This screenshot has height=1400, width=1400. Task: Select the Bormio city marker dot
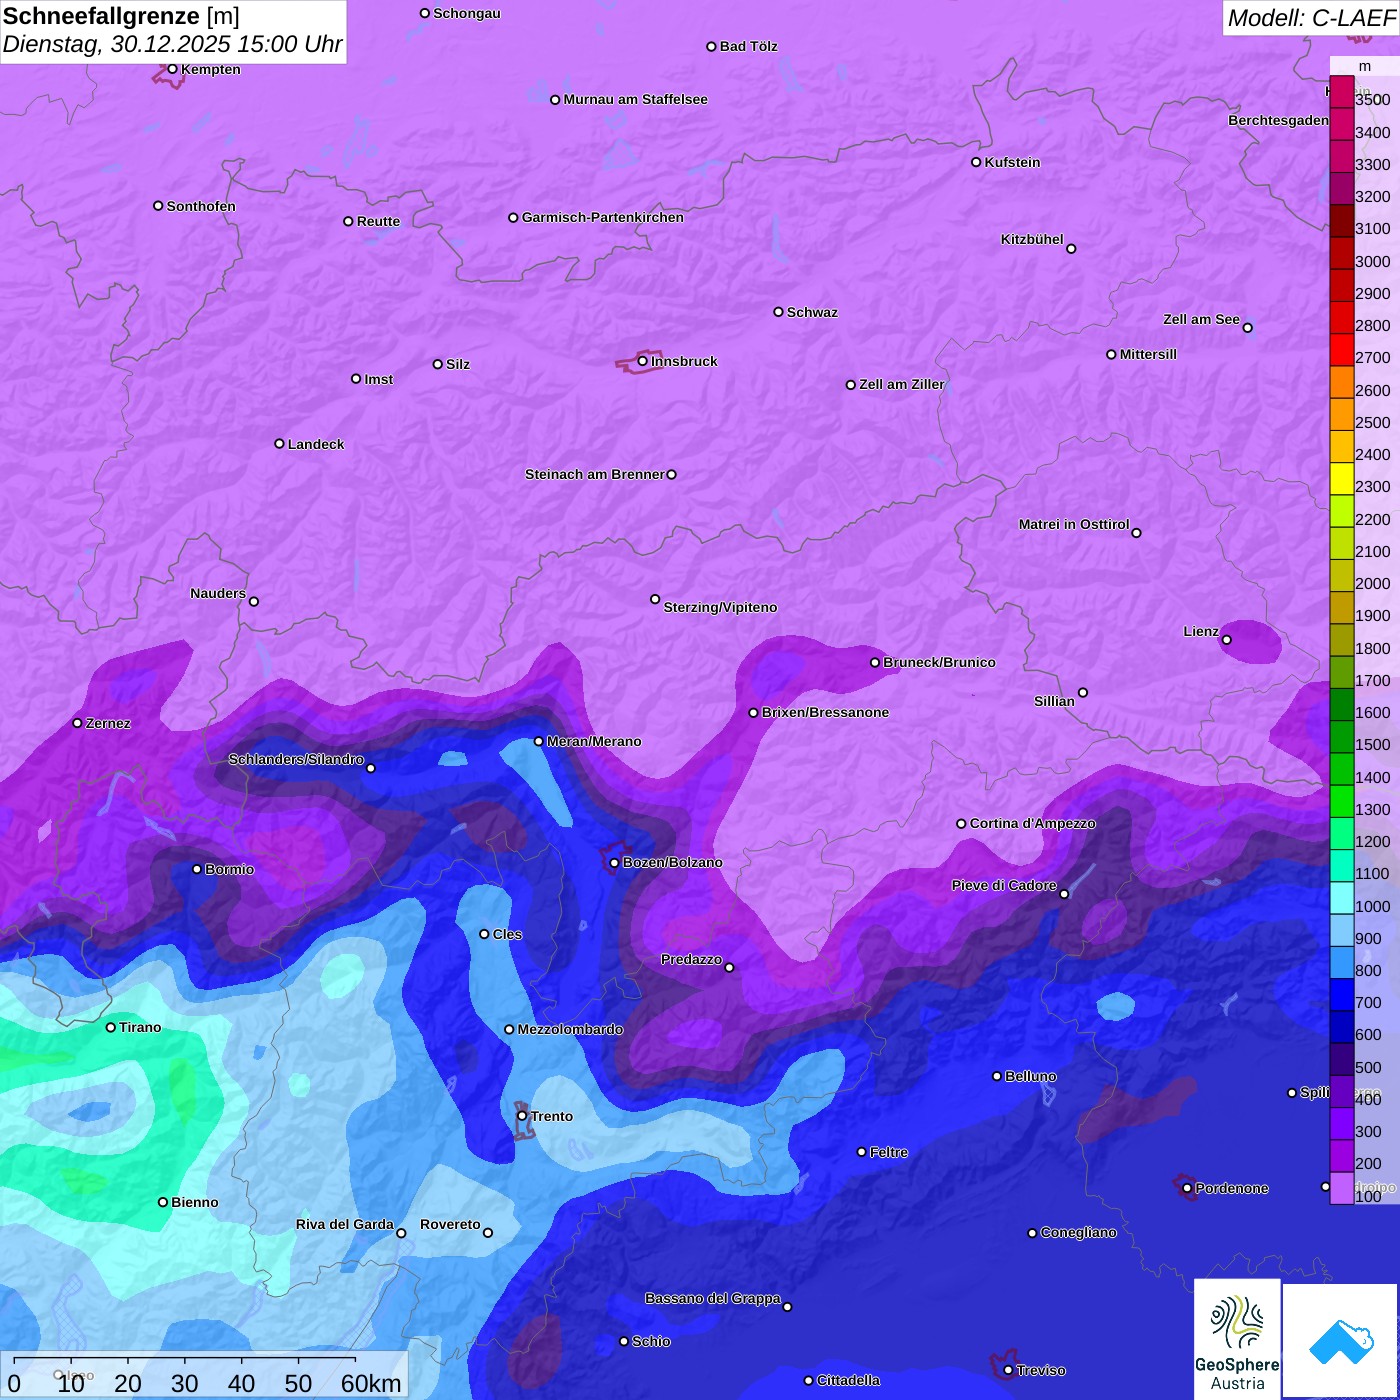click(x=197, y=869)
